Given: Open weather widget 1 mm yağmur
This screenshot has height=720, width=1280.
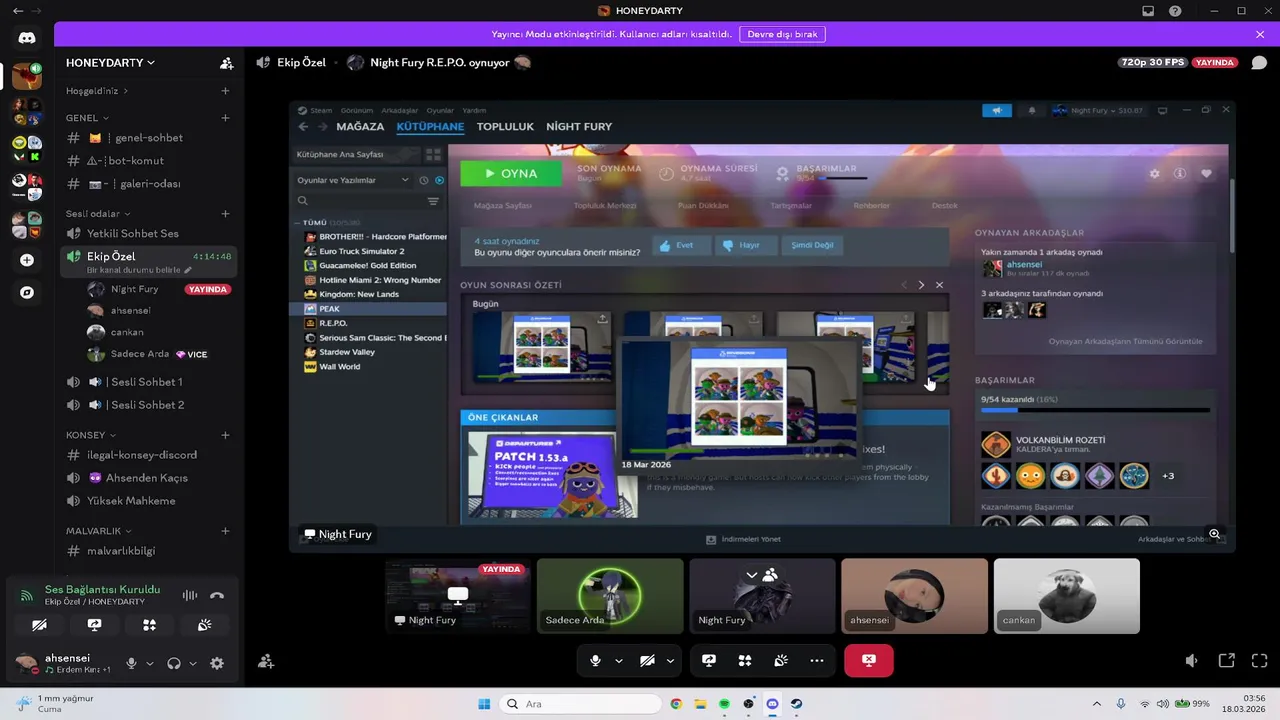Looking at the screenshot, I should tap(55, 704).
